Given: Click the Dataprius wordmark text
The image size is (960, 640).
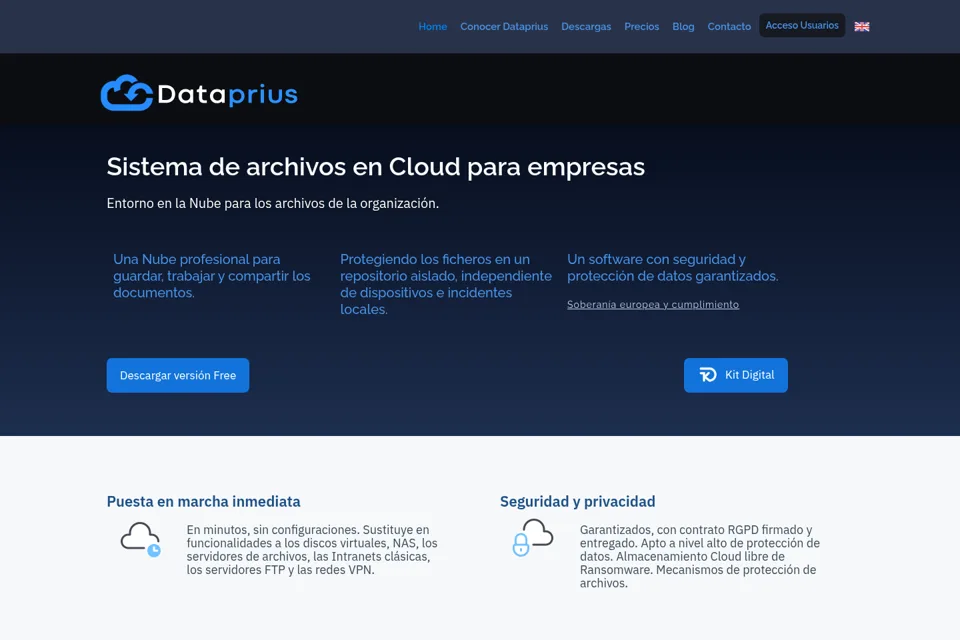Looking at the screenshot, I should pos(227,94).
